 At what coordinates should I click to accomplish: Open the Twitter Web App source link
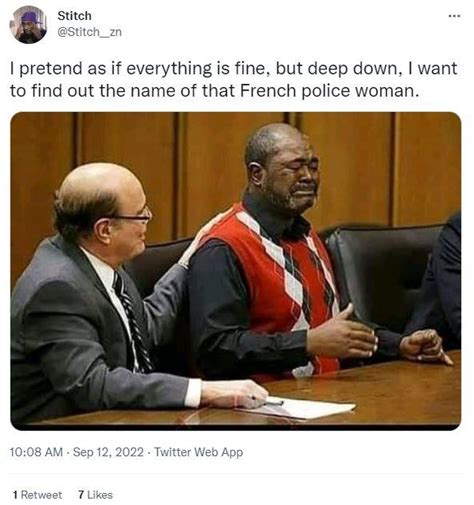tap(199, 452)
